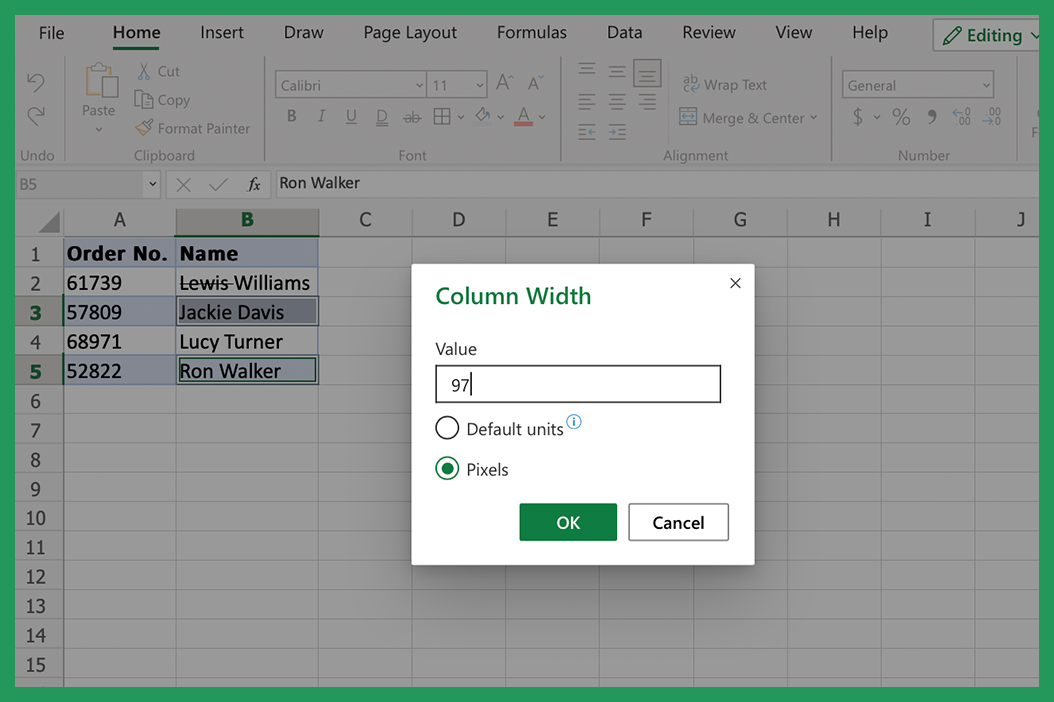Viewport: 1054px width, 702px height.
Task: Cancel the Column Width dialog
Action: click(678, 522)
